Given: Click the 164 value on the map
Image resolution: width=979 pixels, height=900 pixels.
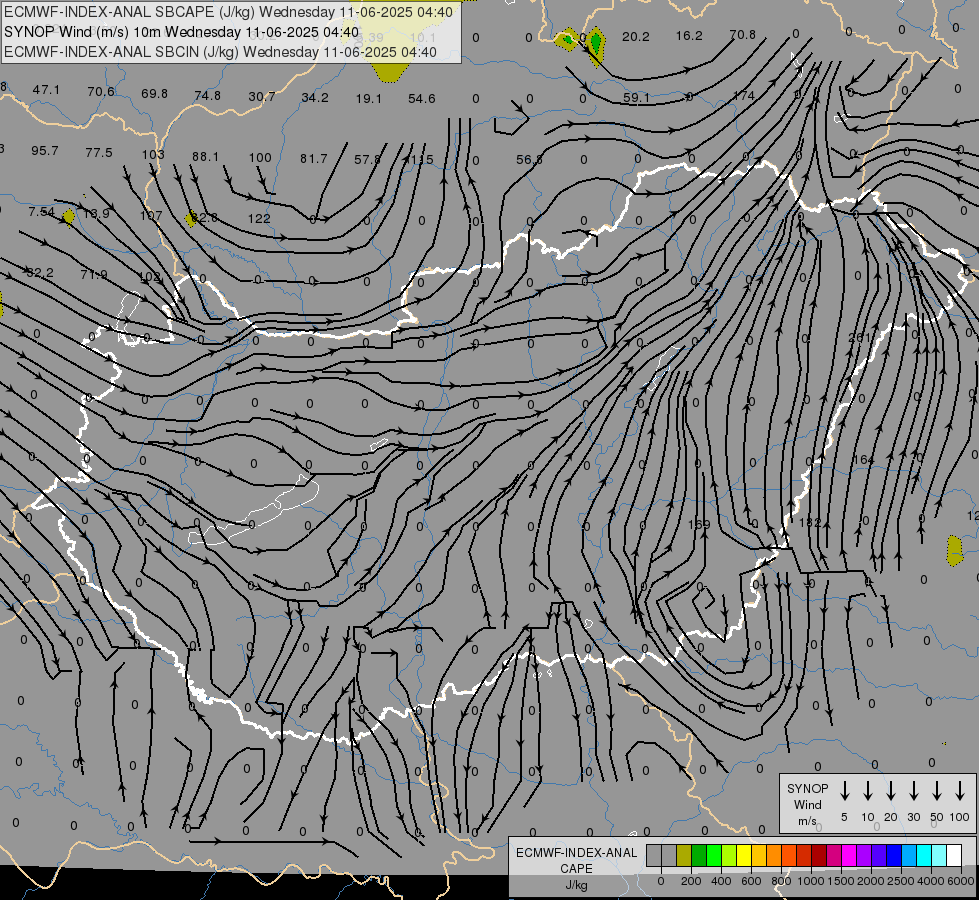Looking at the screenshot, I should coord(863,460).
